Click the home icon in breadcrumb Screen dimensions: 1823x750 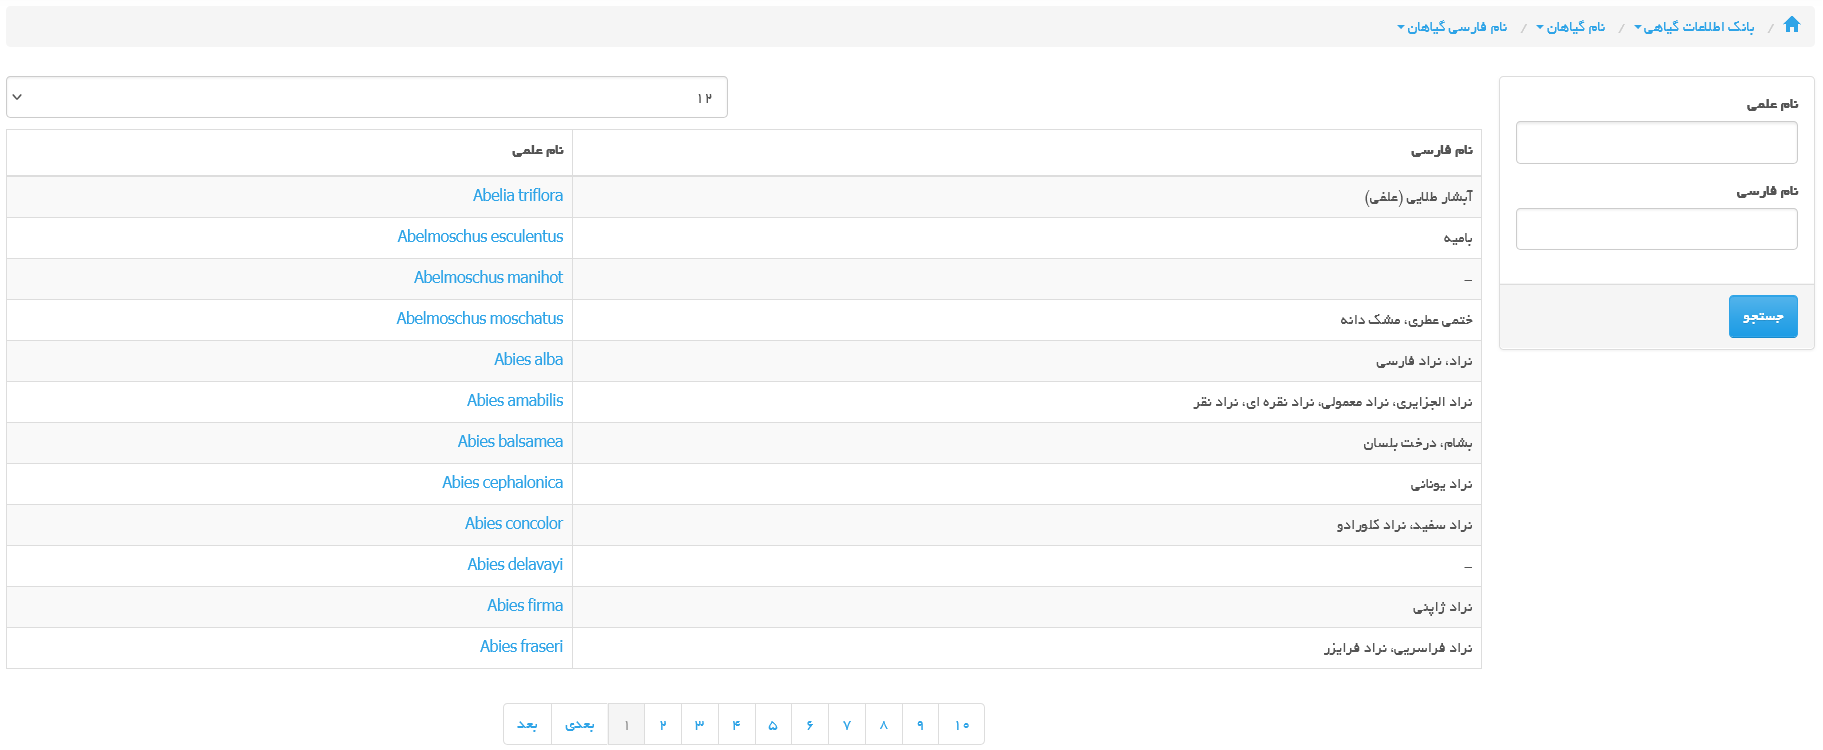pyautogui.click(x=1791, y=25)
